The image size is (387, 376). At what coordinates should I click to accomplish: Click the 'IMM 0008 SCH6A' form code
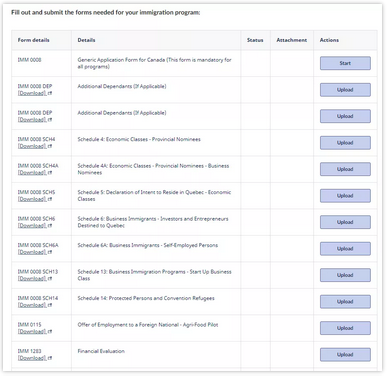[38, 245]
